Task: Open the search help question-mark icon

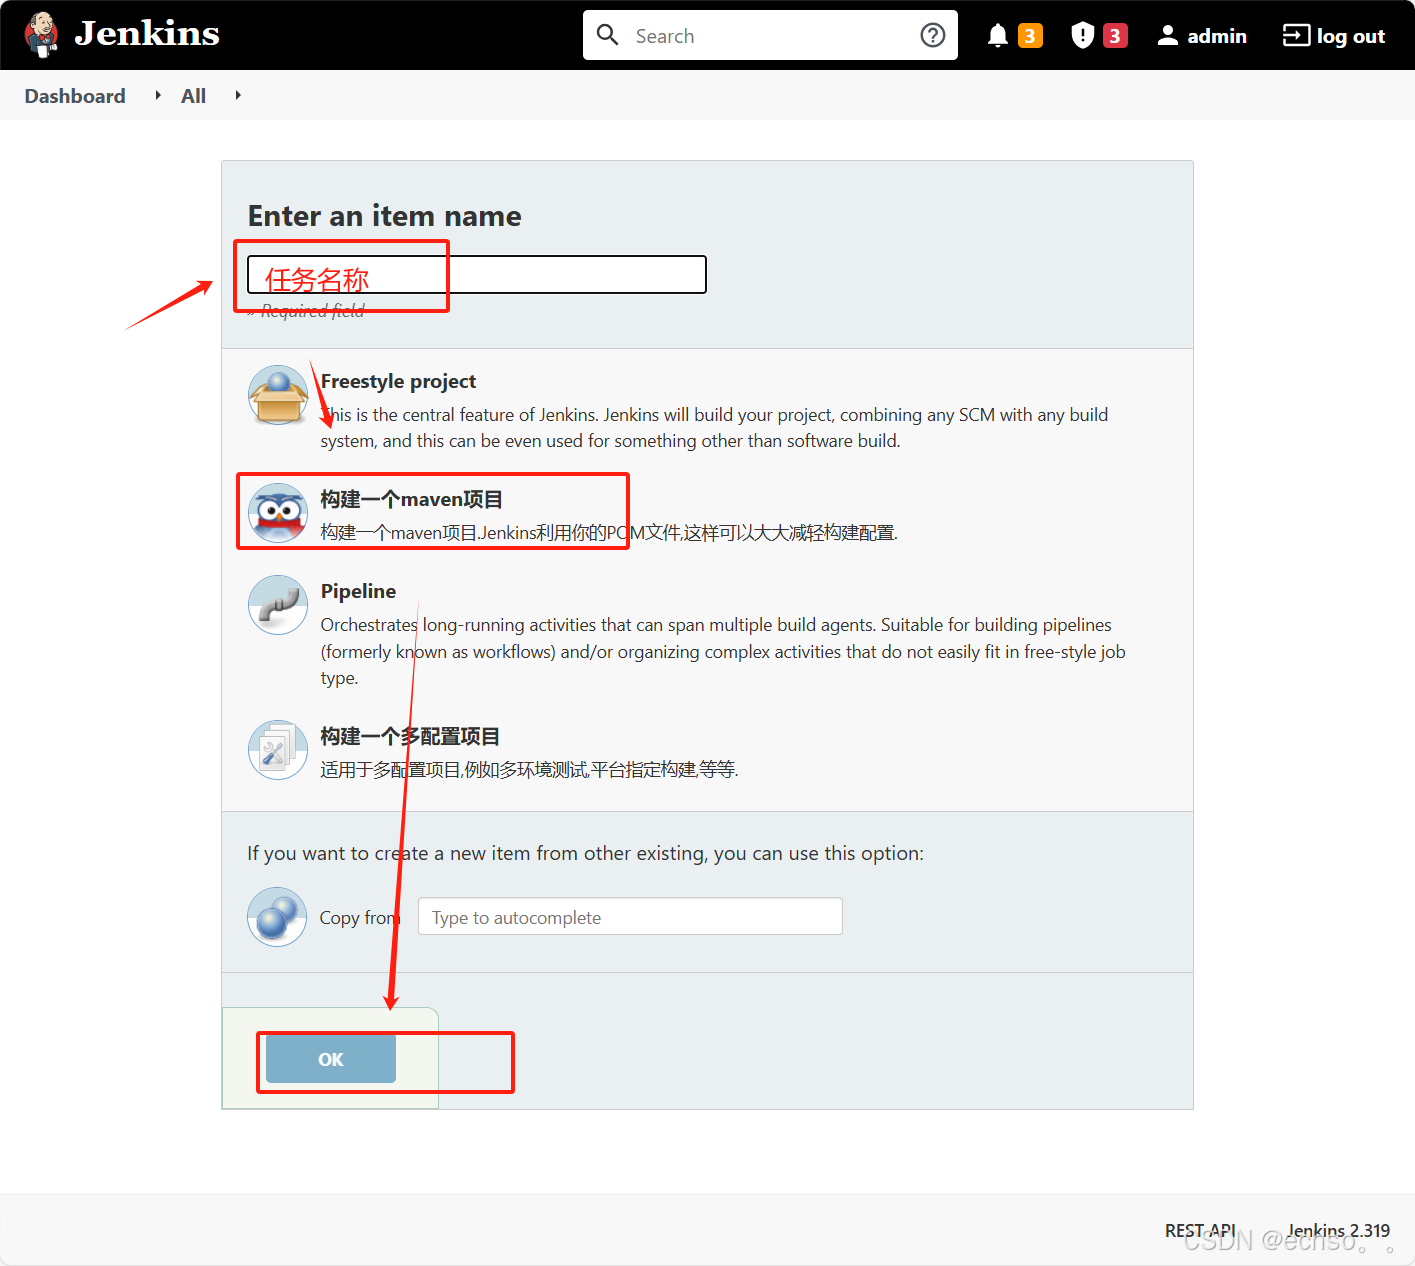Action: point(933,36)
